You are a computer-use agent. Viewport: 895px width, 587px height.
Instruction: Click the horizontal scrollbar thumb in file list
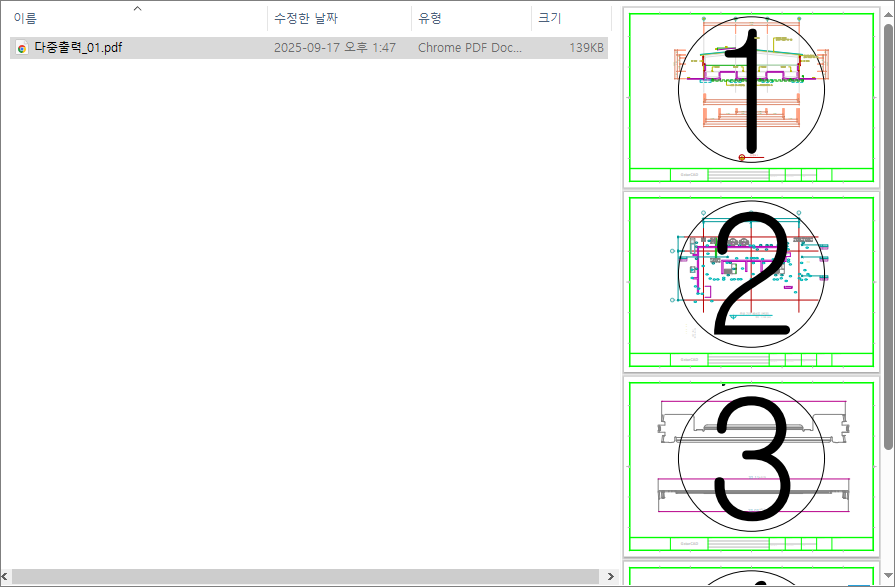(x=305, y=577)
